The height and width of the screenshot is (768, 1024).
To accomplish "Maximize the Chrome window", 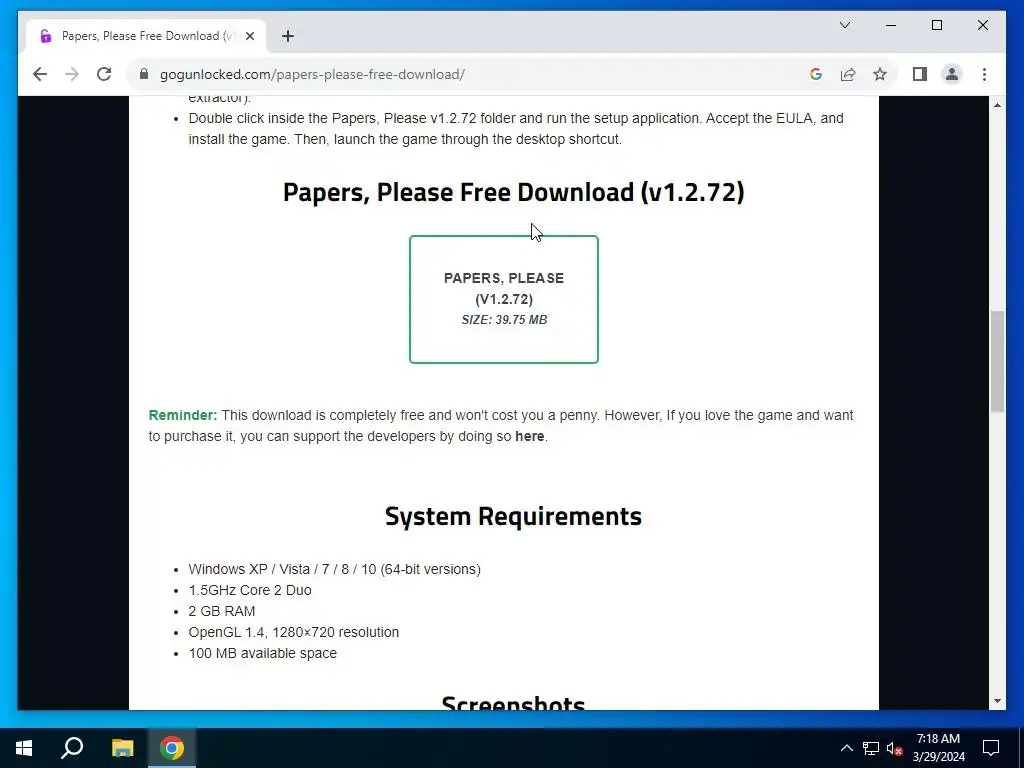I will pyautogui.click(x=936, y=25).
